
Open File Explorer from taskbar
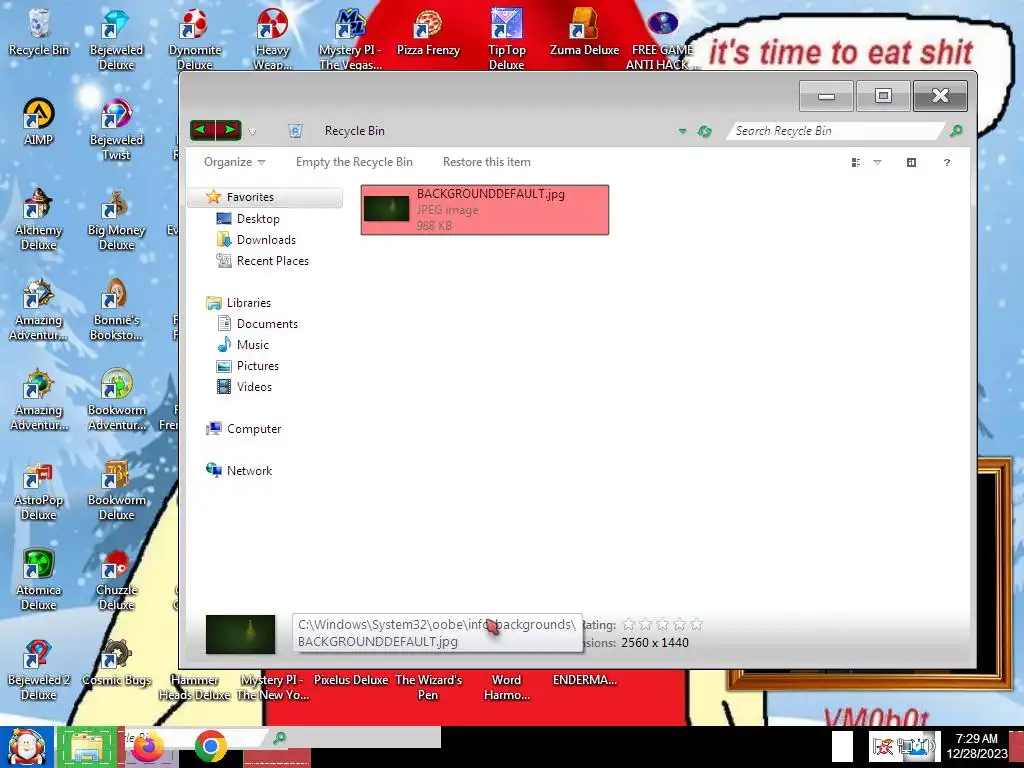[x=87, y=747]
